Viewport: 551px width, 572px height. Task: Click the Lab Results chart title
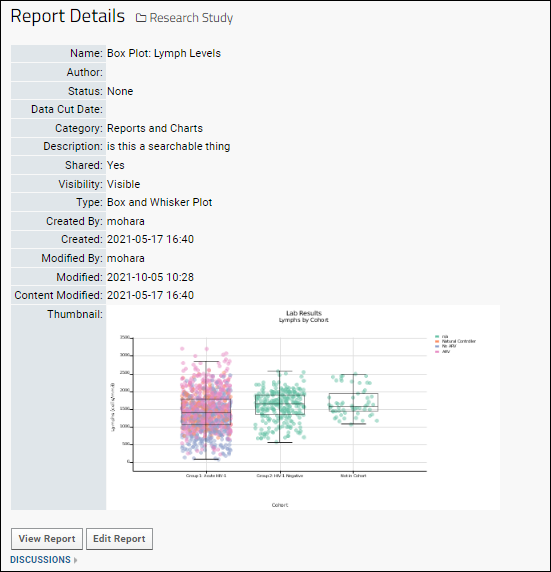[304, 313]
